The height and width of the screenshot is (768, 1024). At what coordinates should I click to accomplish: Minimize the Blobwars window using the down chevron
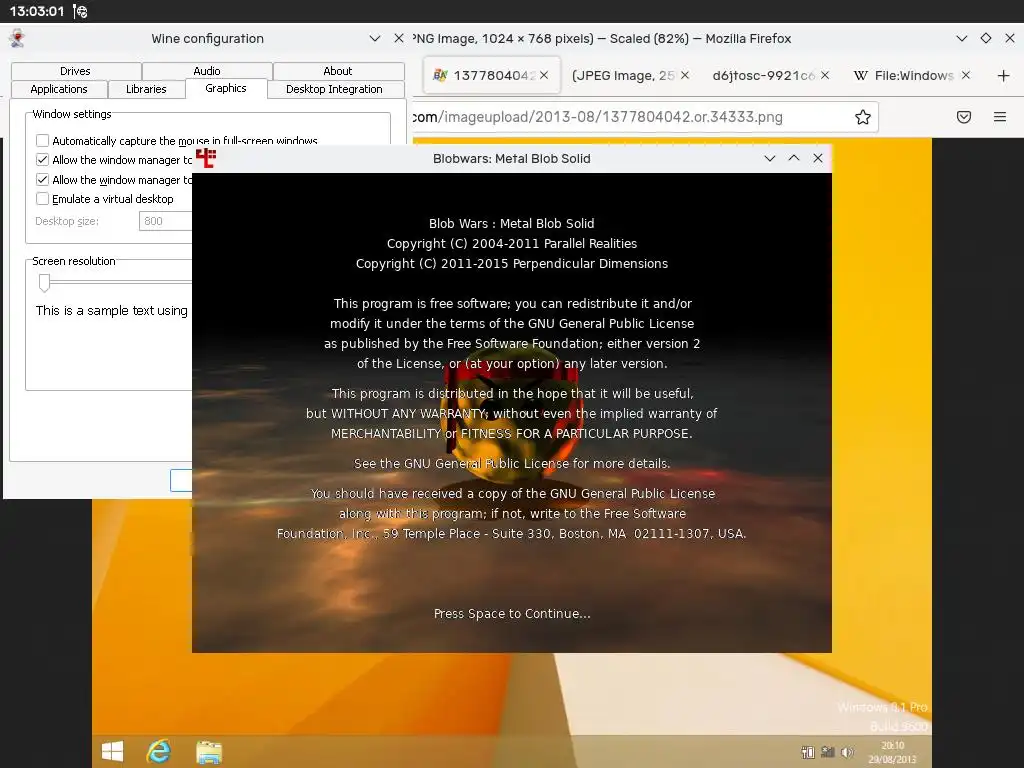coord(770,158)
